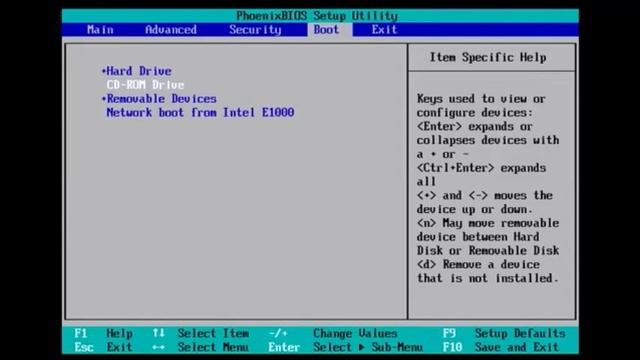The image size is (640, 360).
Task: Click the F9 key hint
Action: point(449,333)
